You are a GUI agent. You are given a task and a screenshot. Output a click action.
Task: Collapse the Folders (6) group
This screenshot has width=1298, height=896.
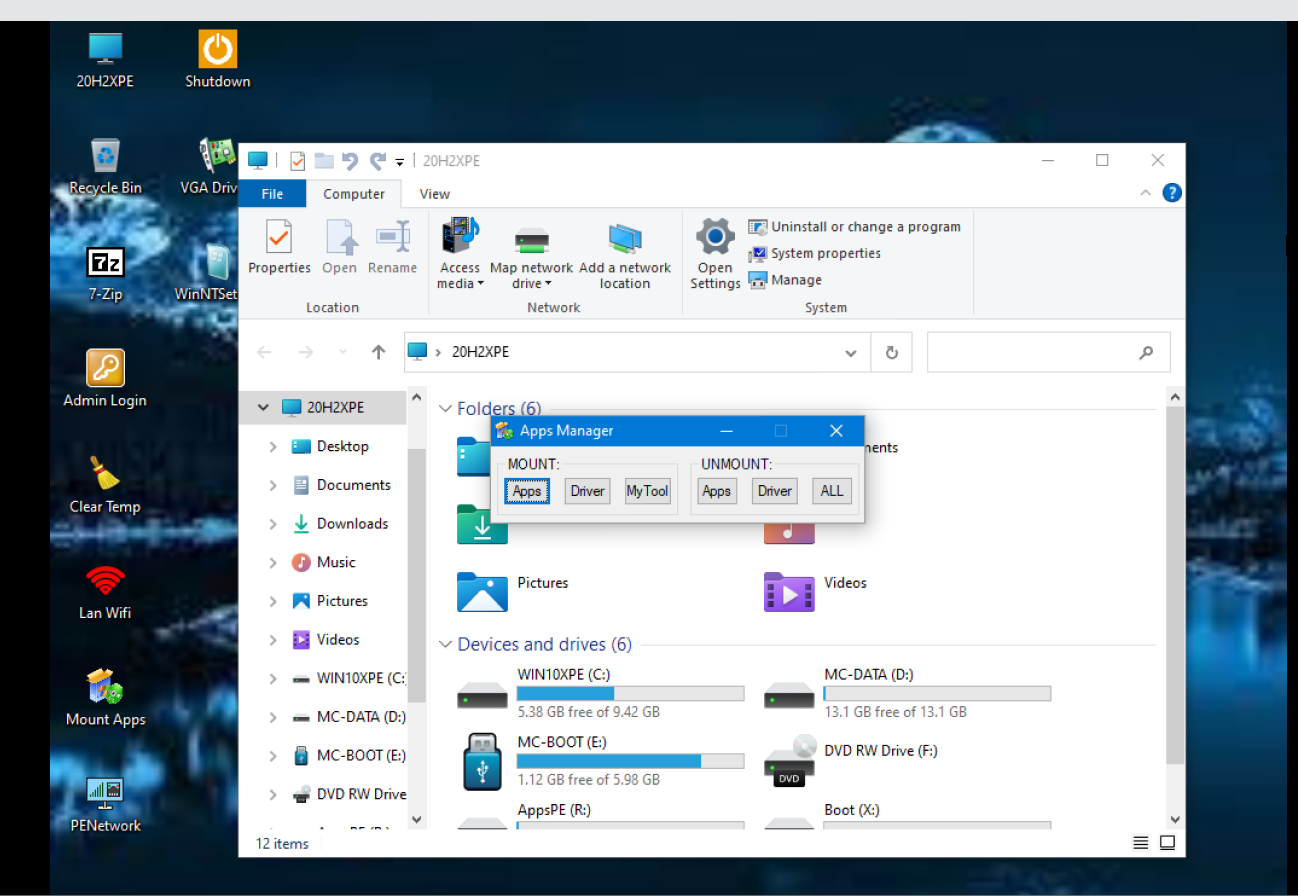pyautogui.click(x=446, y=409)
